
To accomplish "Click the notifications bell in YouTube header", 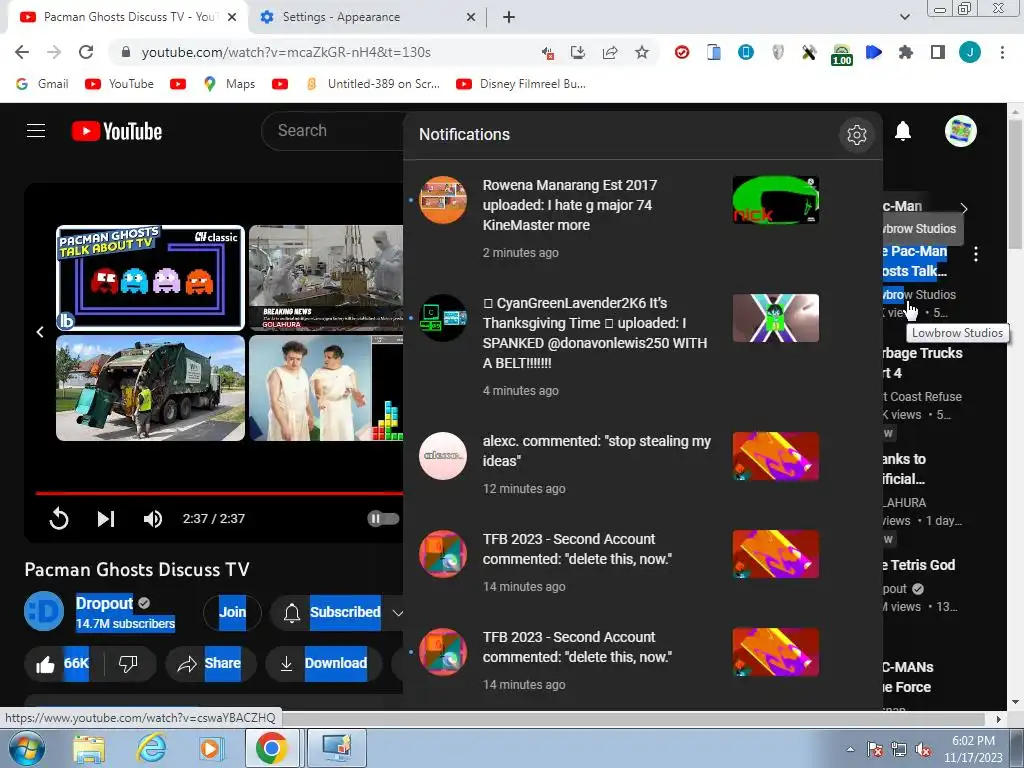I will coord(903,131).
